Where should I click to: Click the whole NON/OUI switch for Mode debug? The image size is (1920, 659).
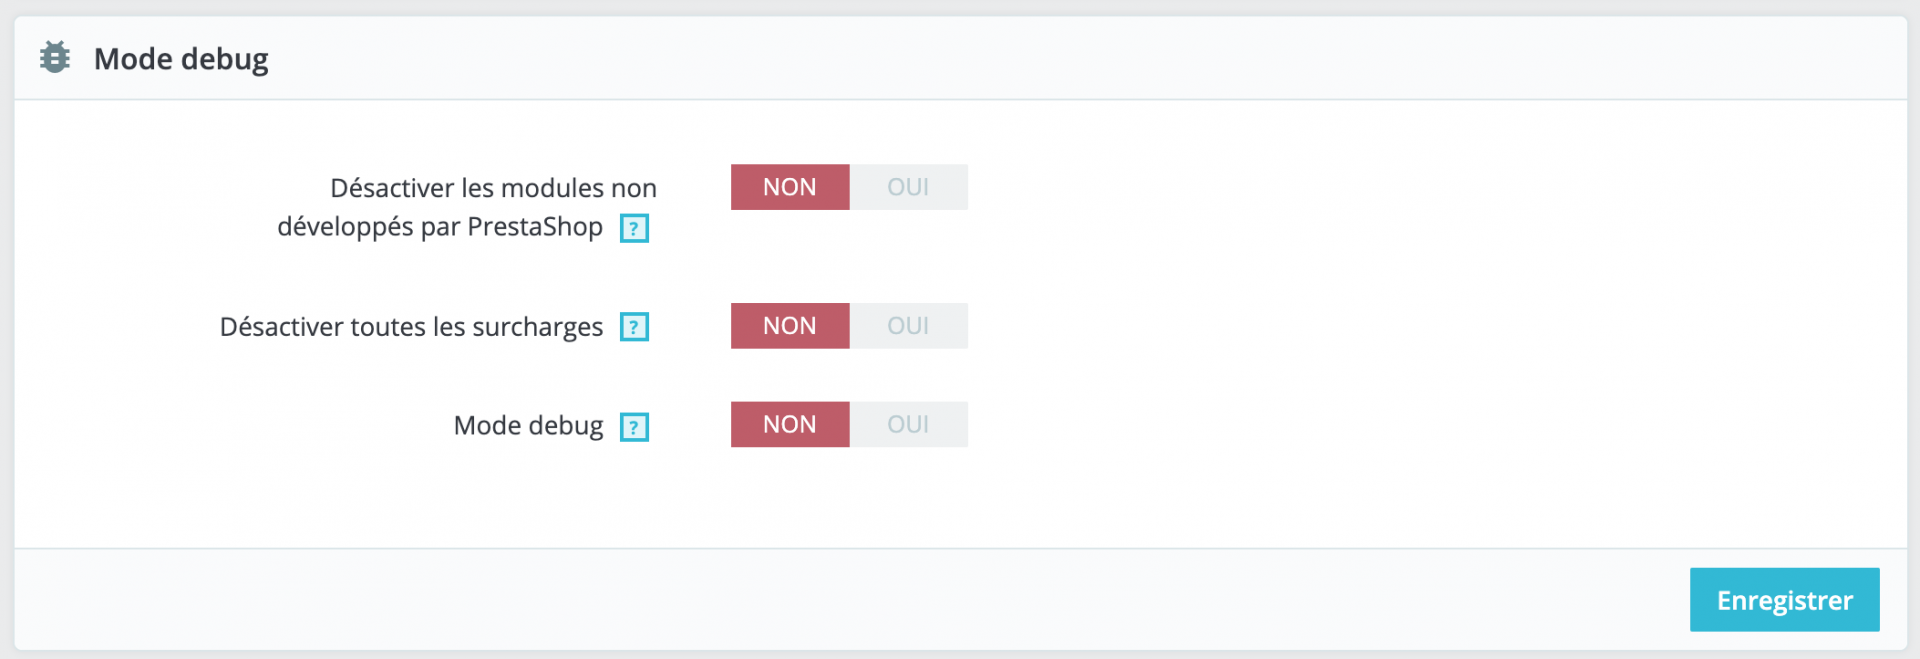point(849,424)
